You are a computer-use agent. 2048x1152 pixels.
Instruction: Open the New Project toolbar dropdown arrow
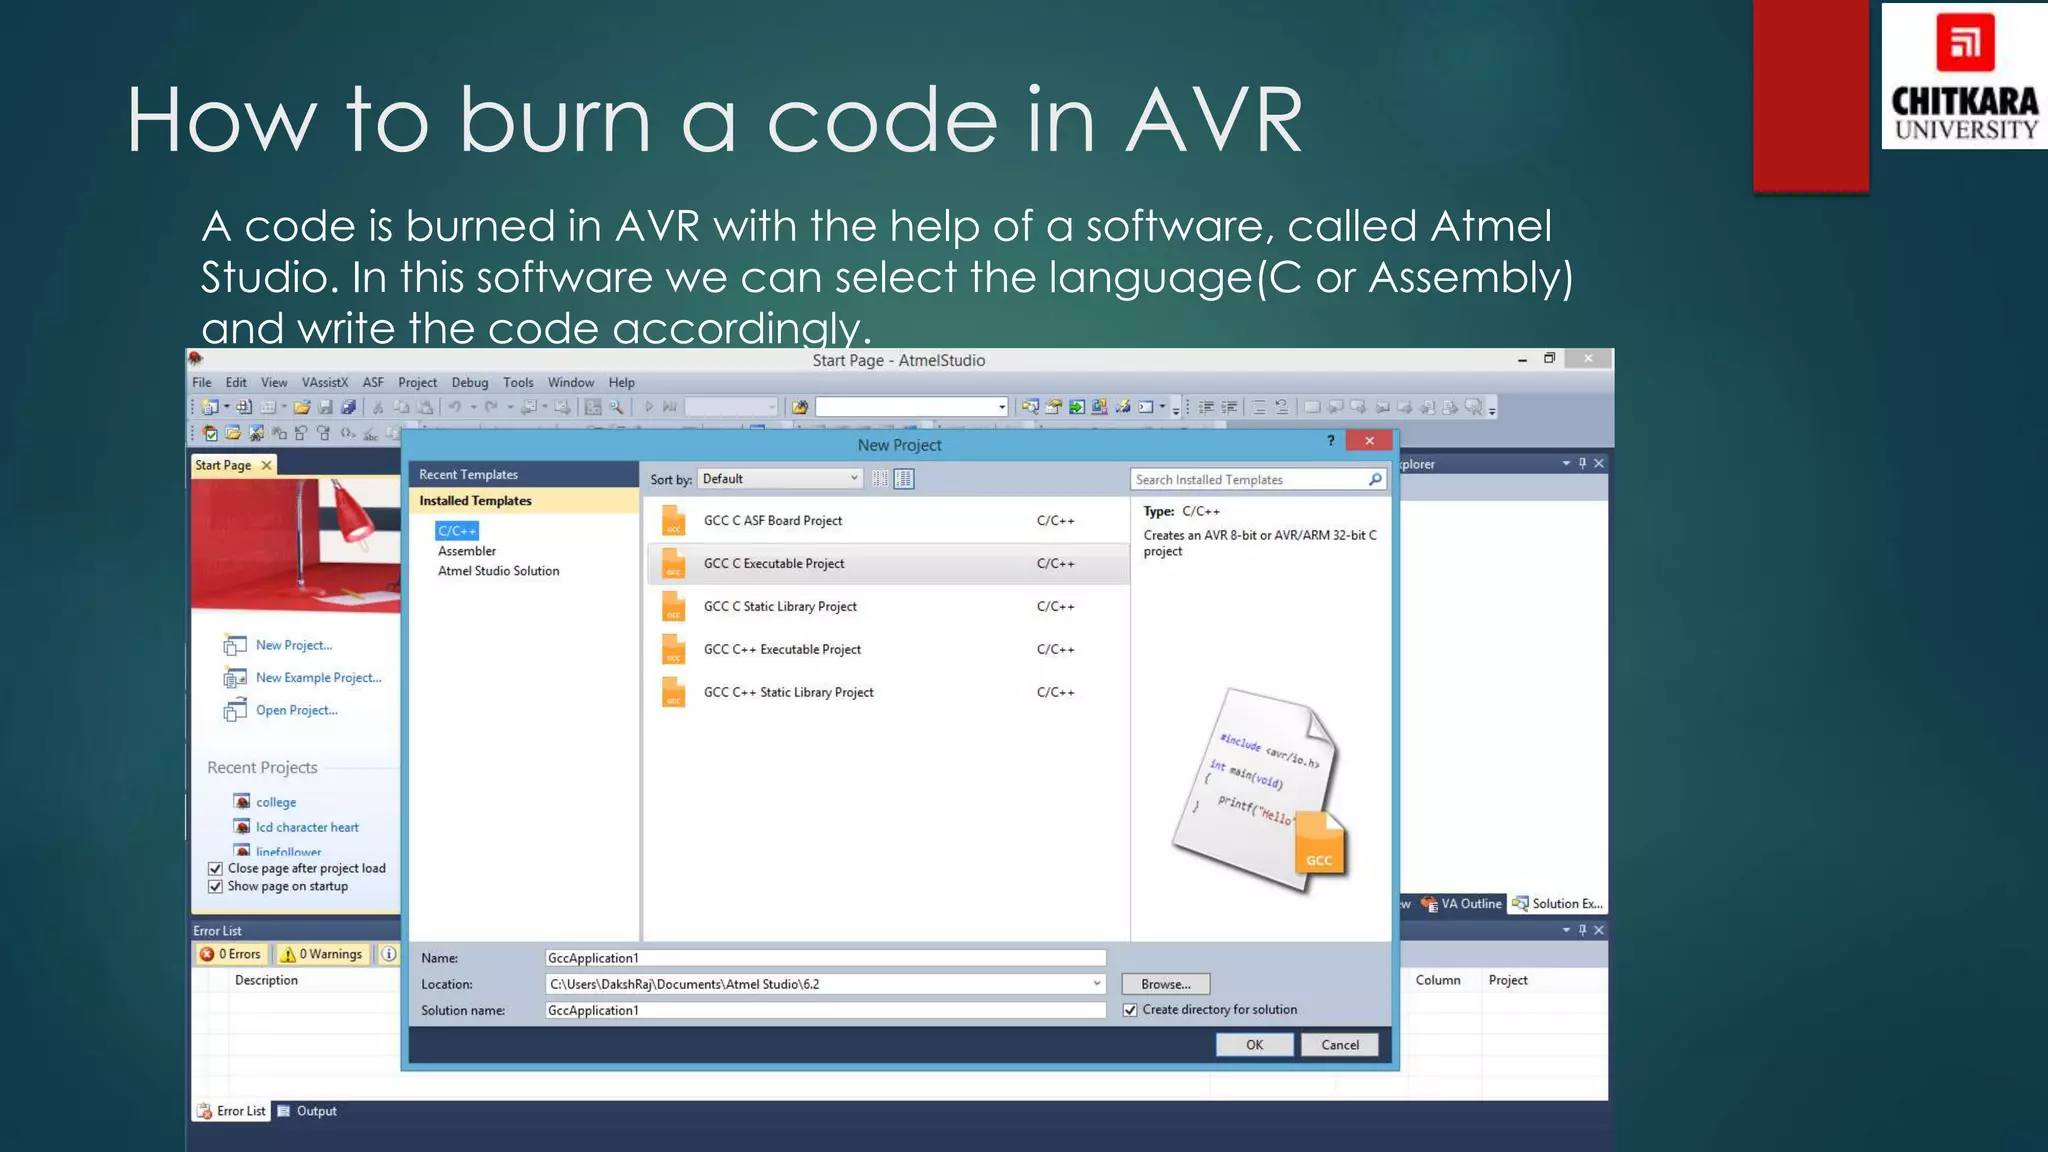pyautogui.click(x=227, y=407)
